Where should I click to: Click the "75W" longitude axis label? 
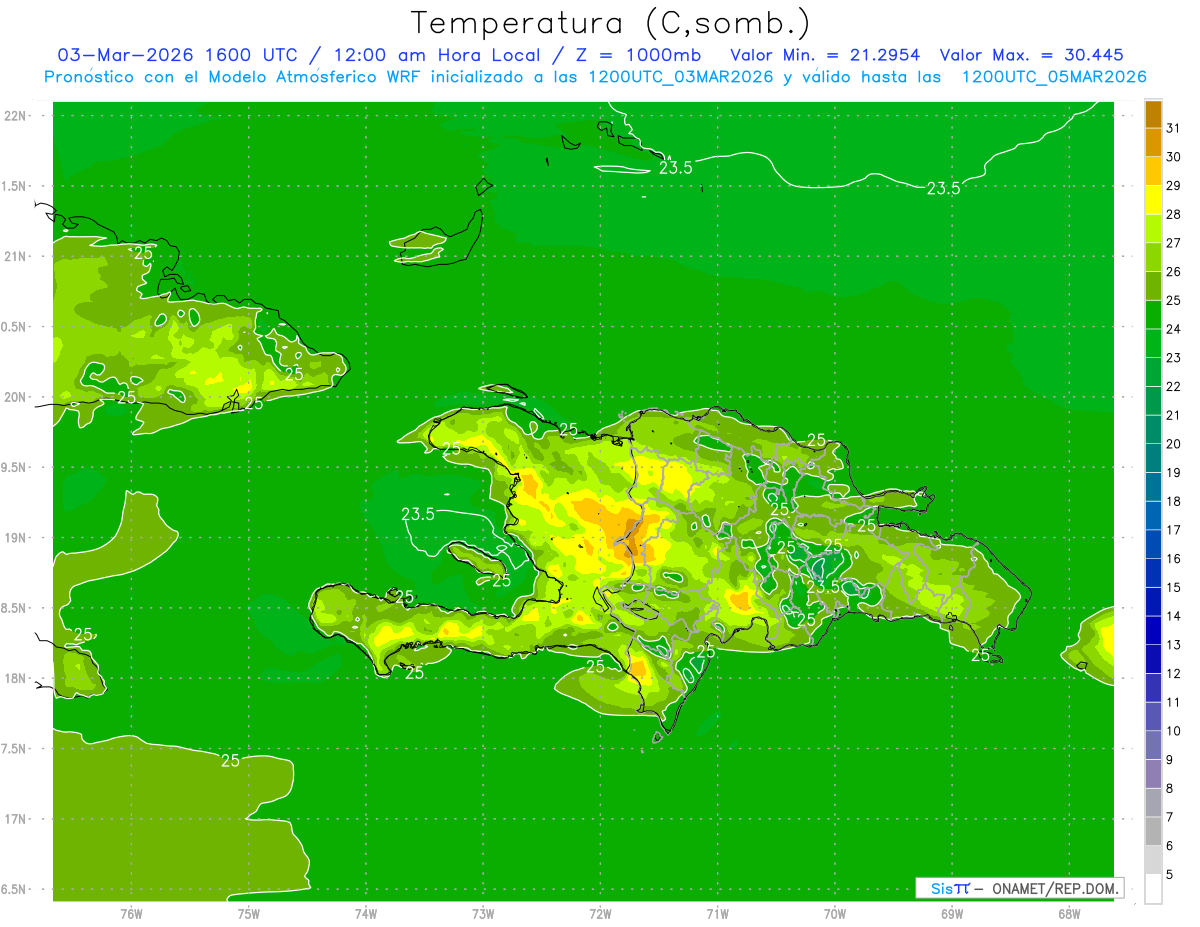[x=249, y=914]
